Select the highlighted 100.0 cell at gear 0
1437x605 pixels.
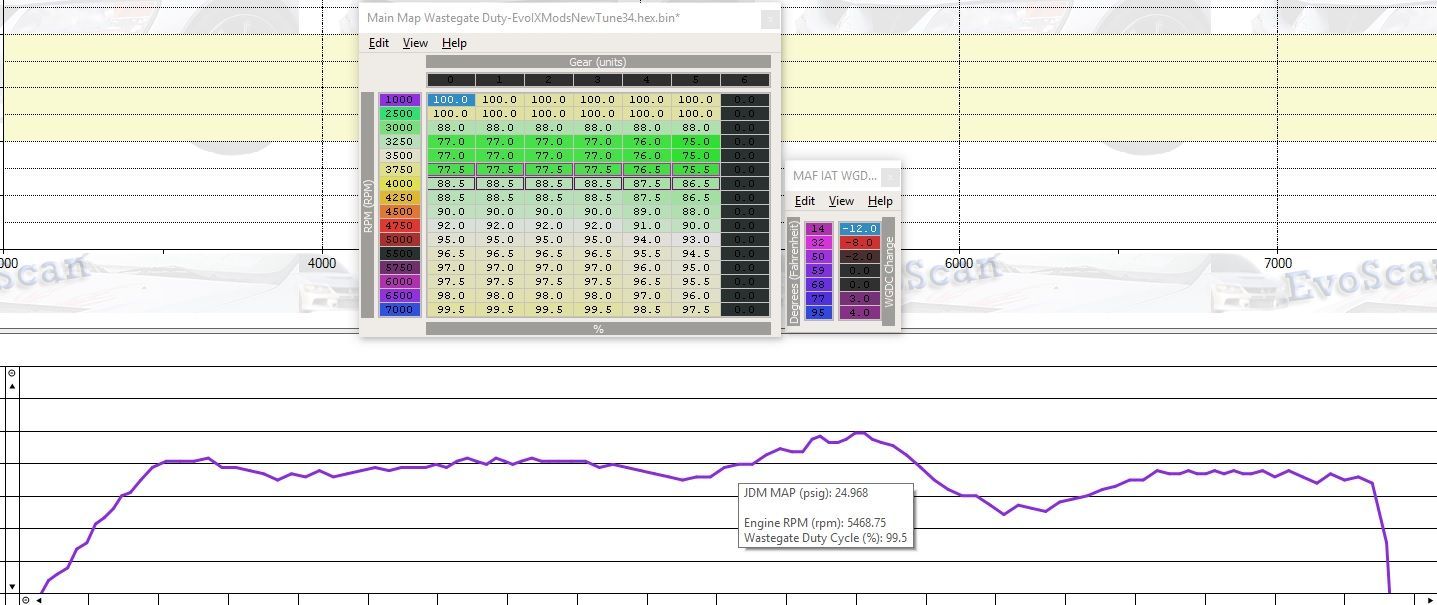(450, 100)
